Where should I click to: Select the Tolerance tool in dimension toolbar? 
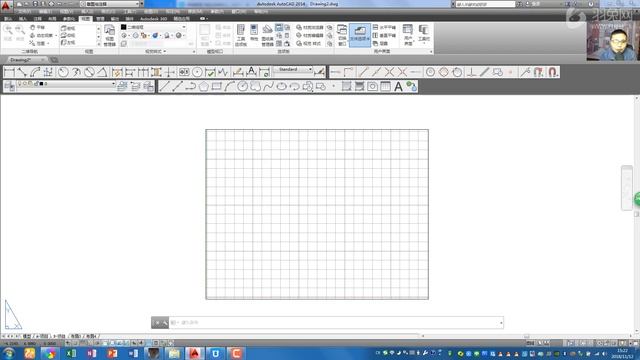click(184, 73)
